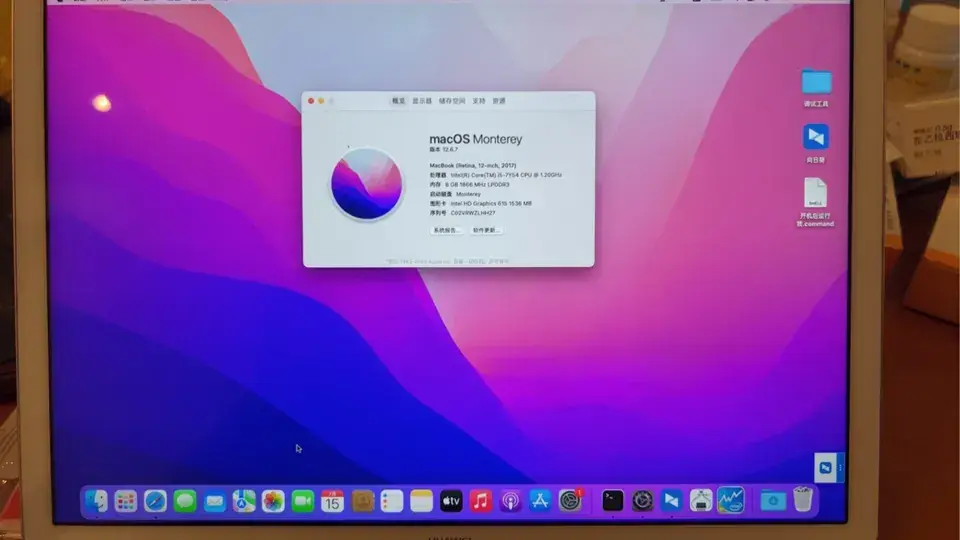Select the 开机后运行我.command file
The height and width of the screenshot is (540, 960).
(816, 193)
